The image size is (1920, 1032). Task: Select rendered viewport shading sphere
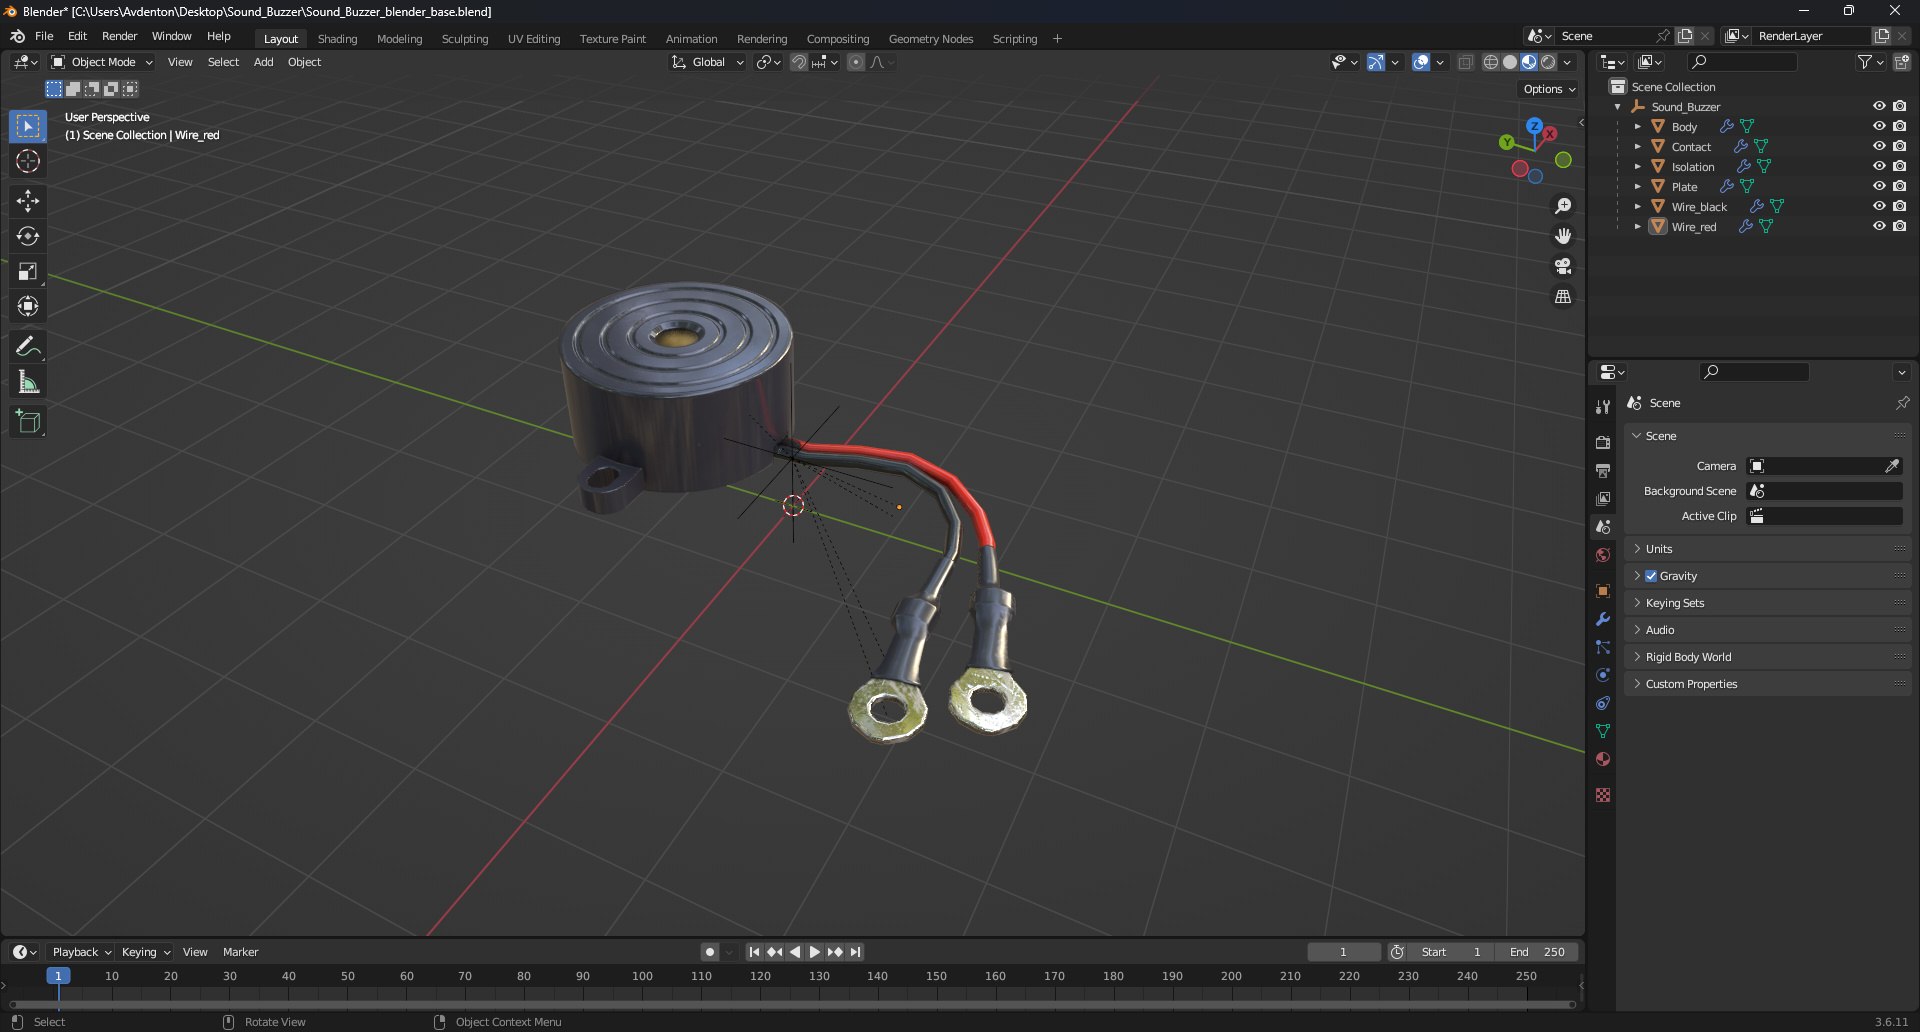point(1548,62)
